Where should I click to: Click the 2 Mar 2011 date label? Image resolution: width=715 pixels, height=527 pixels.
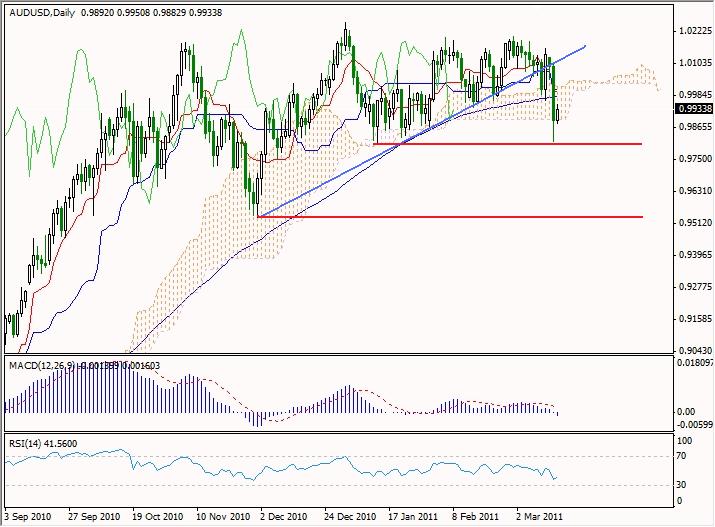click(x=540, y=517)
